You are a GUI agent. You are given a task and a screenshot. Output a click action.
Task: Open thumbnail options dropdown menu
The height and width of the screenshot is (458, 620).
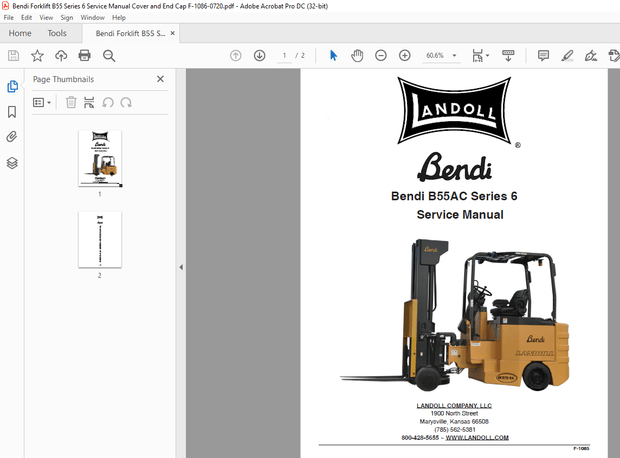click(x=42, y=103)
